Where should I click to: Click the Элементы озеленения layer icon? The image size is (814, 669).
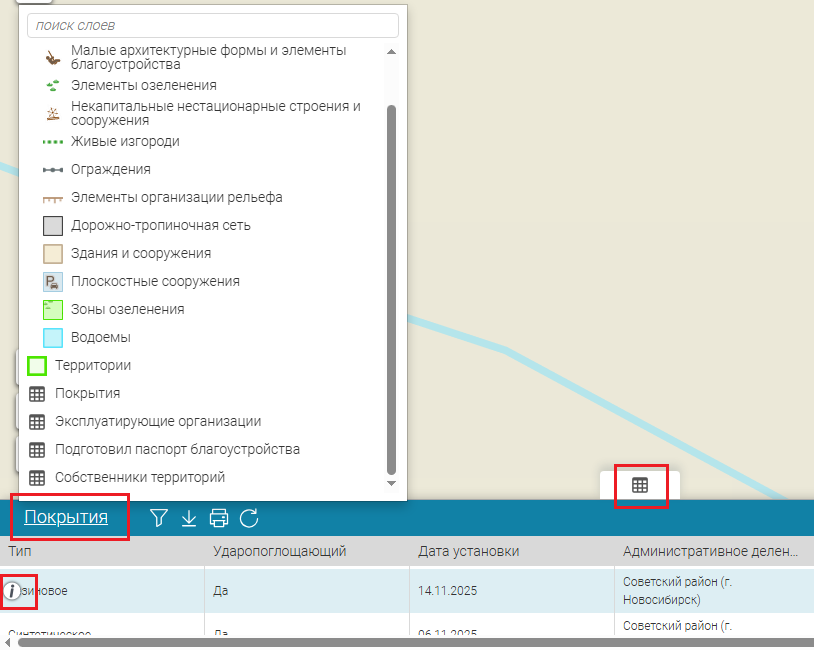click(x=52, y=85)
